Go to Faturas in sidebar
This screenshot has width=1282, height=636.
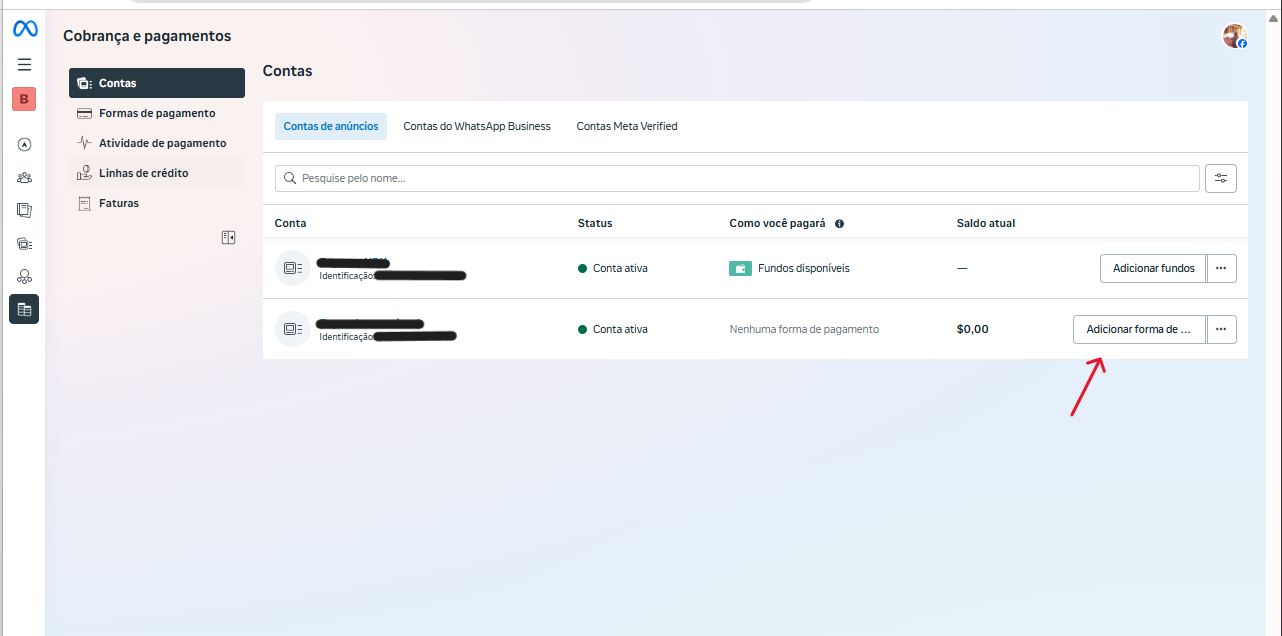tap(119, 203)
